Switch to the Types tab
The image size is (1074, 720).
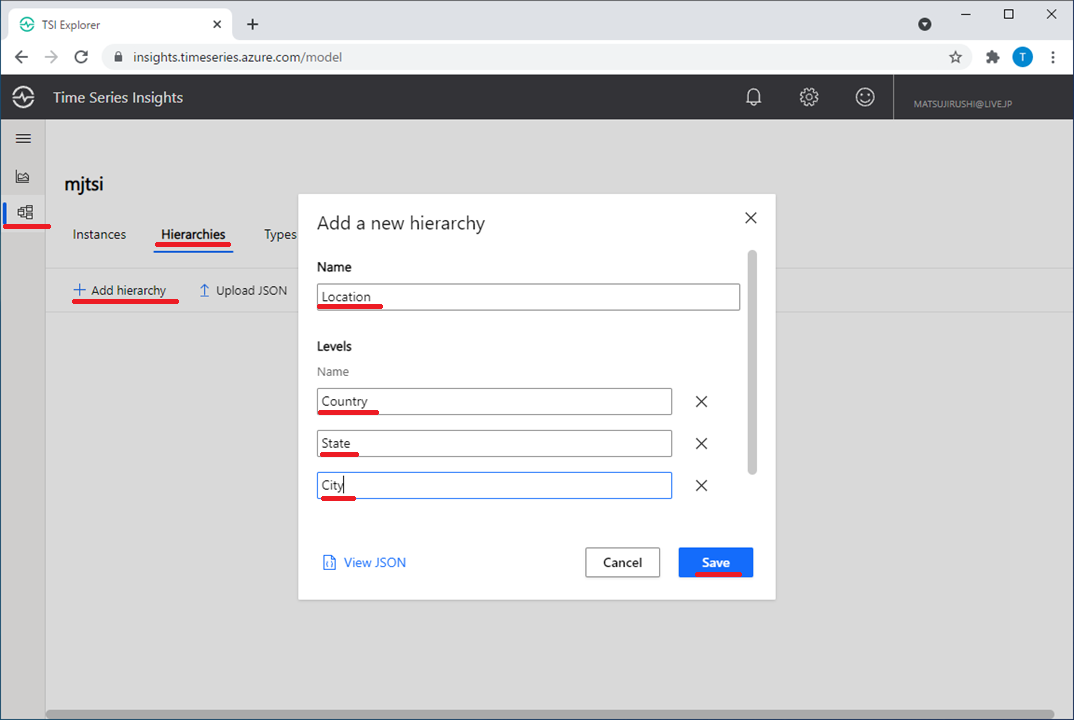coord(280,234)
